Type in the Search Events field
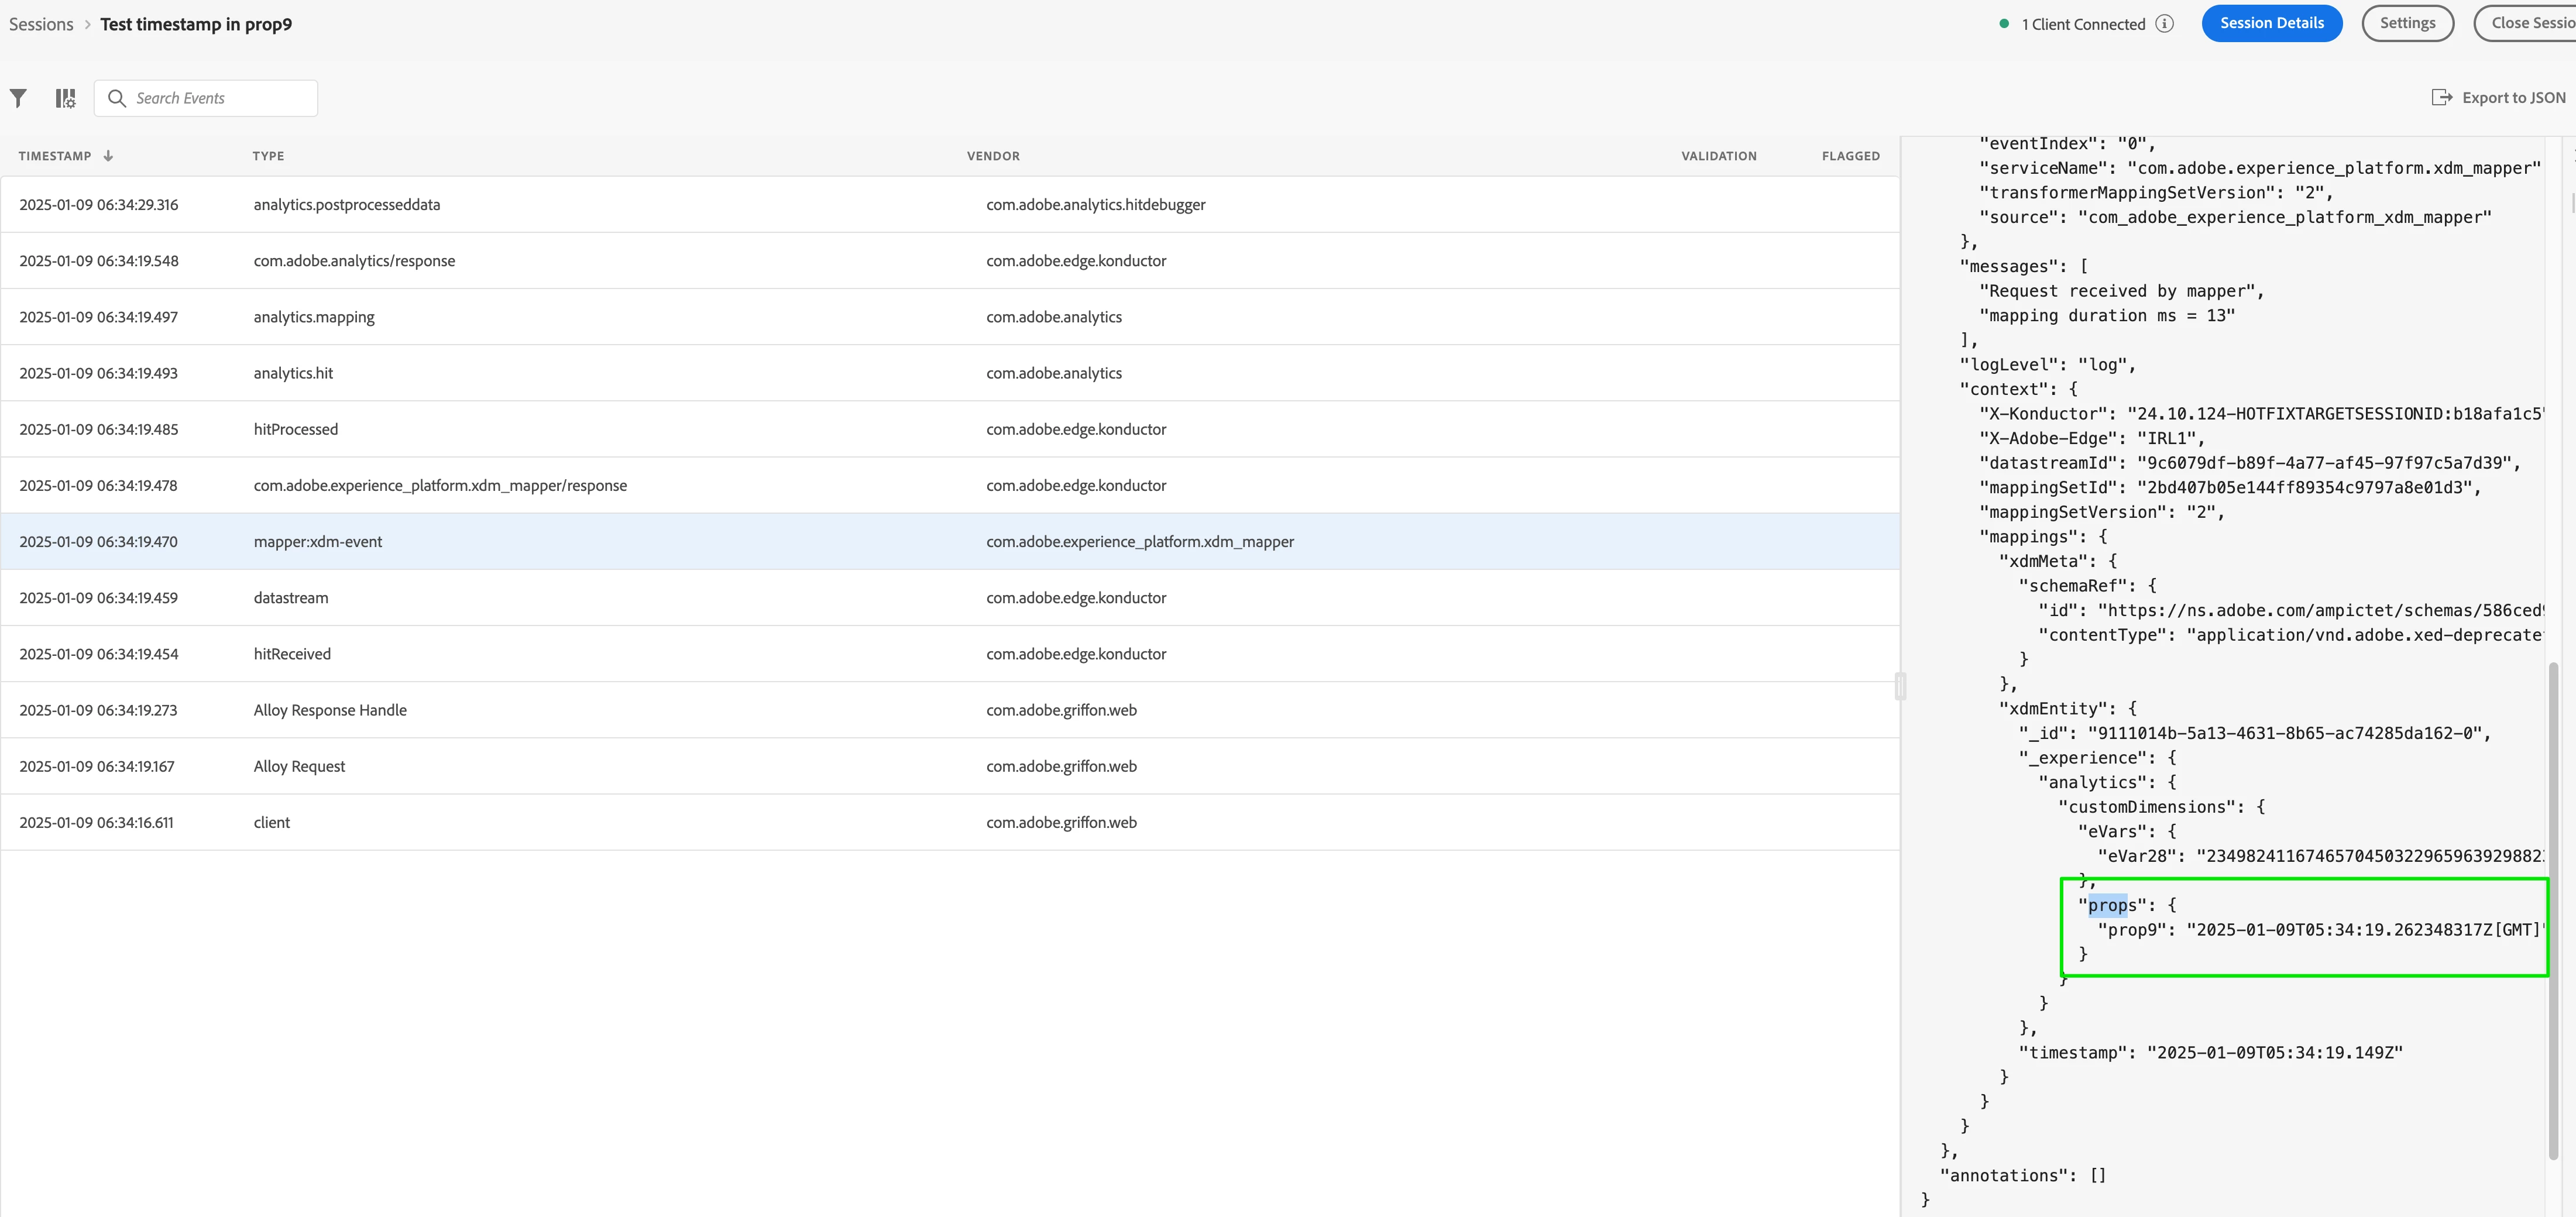Screen dimensions: 2576x1217 220,98
